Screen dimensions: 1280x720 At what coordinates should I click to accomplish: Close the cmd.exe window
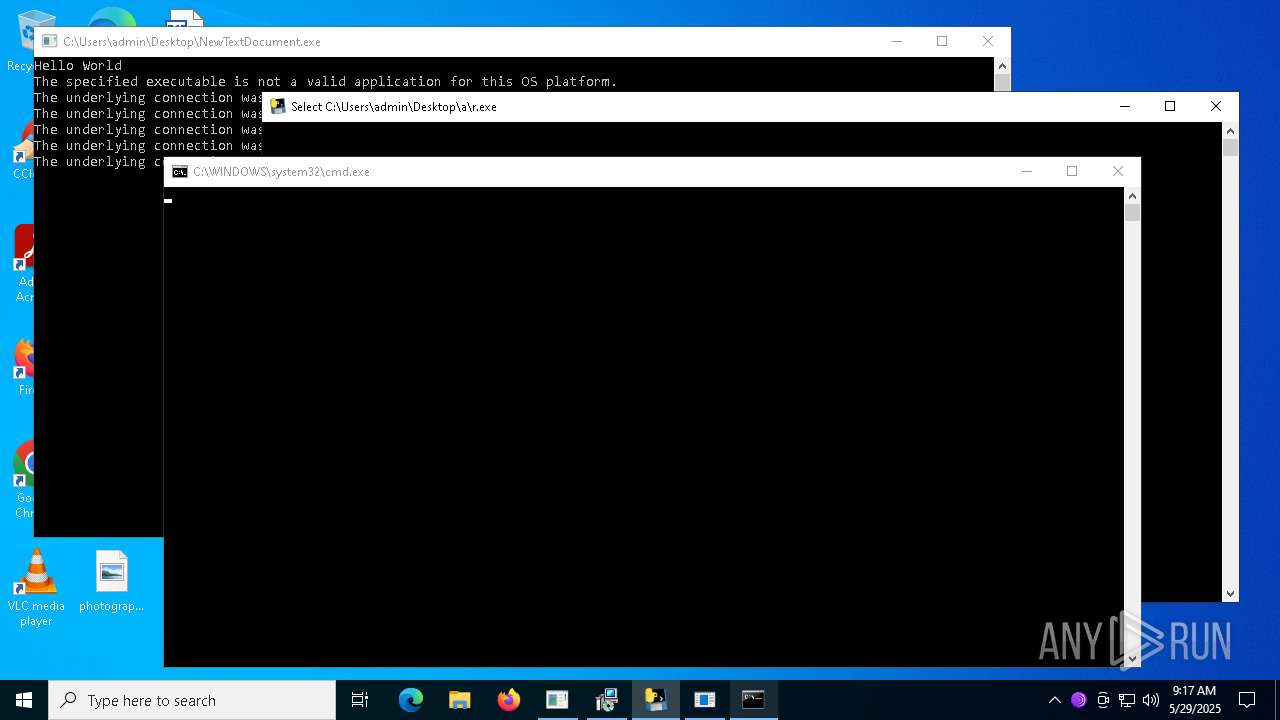pyautogui.click(x=1118, y=172)
